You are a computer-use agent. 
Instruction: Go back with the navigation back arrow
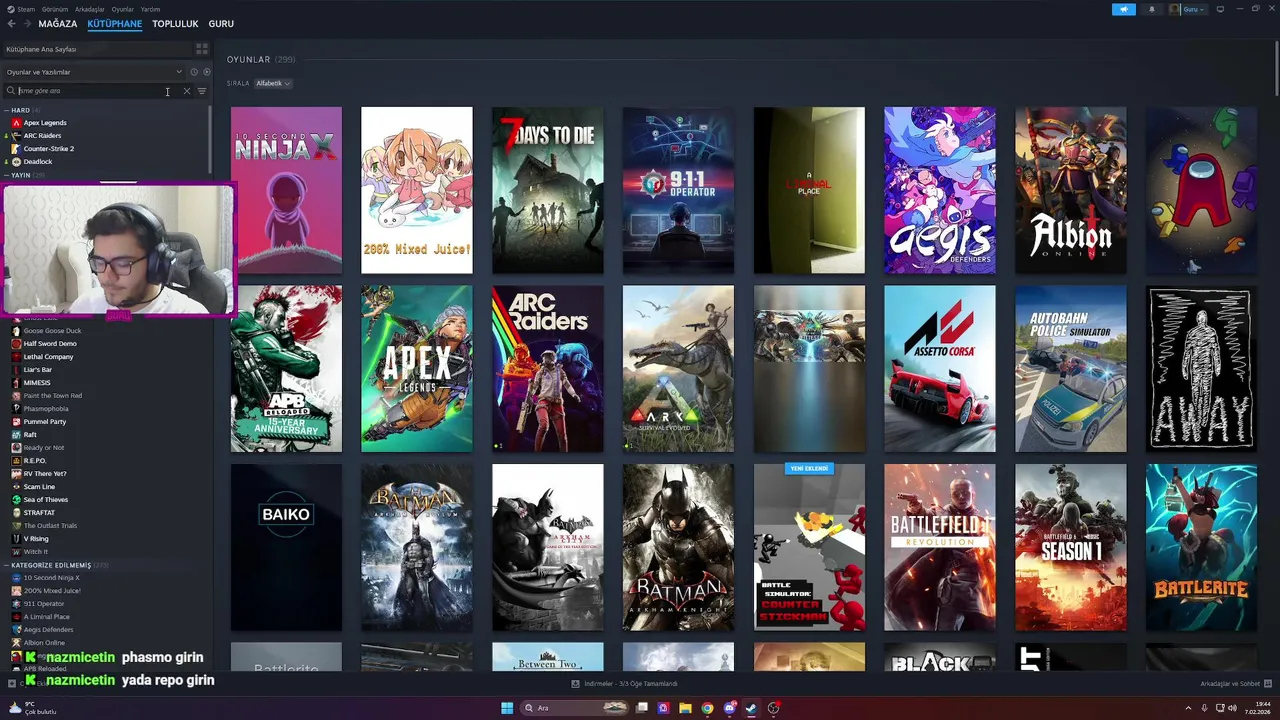point(11,24)
